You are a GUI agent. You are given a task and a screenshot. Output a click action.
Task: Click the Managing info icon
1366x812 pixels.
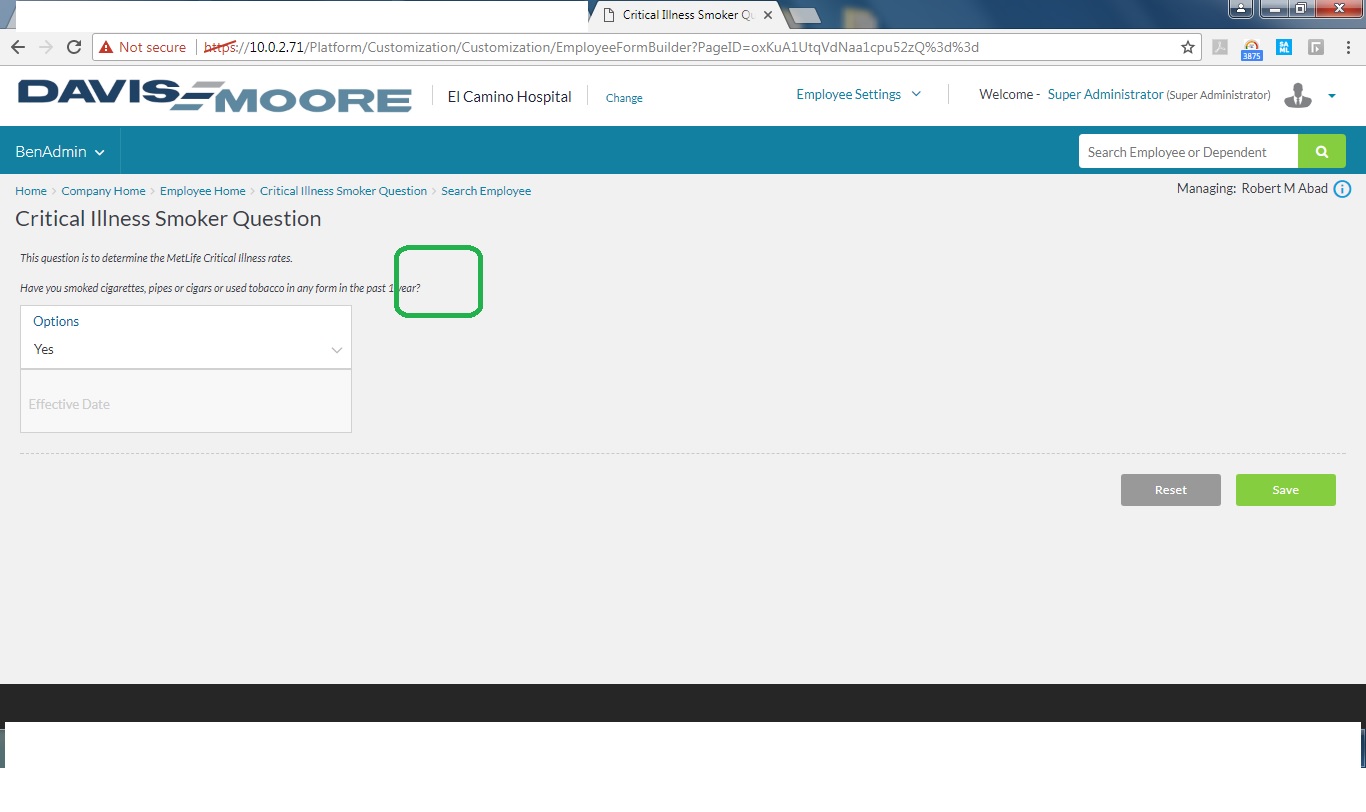[1342, 189]
